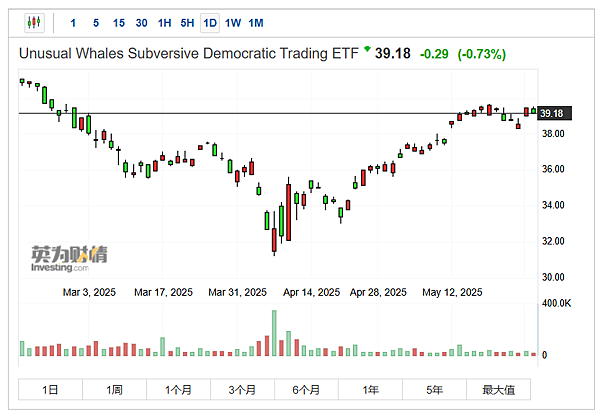The image size is (600, 419).
Task: Click the small green down-arrow beside the title
Action: pos(367,49)
